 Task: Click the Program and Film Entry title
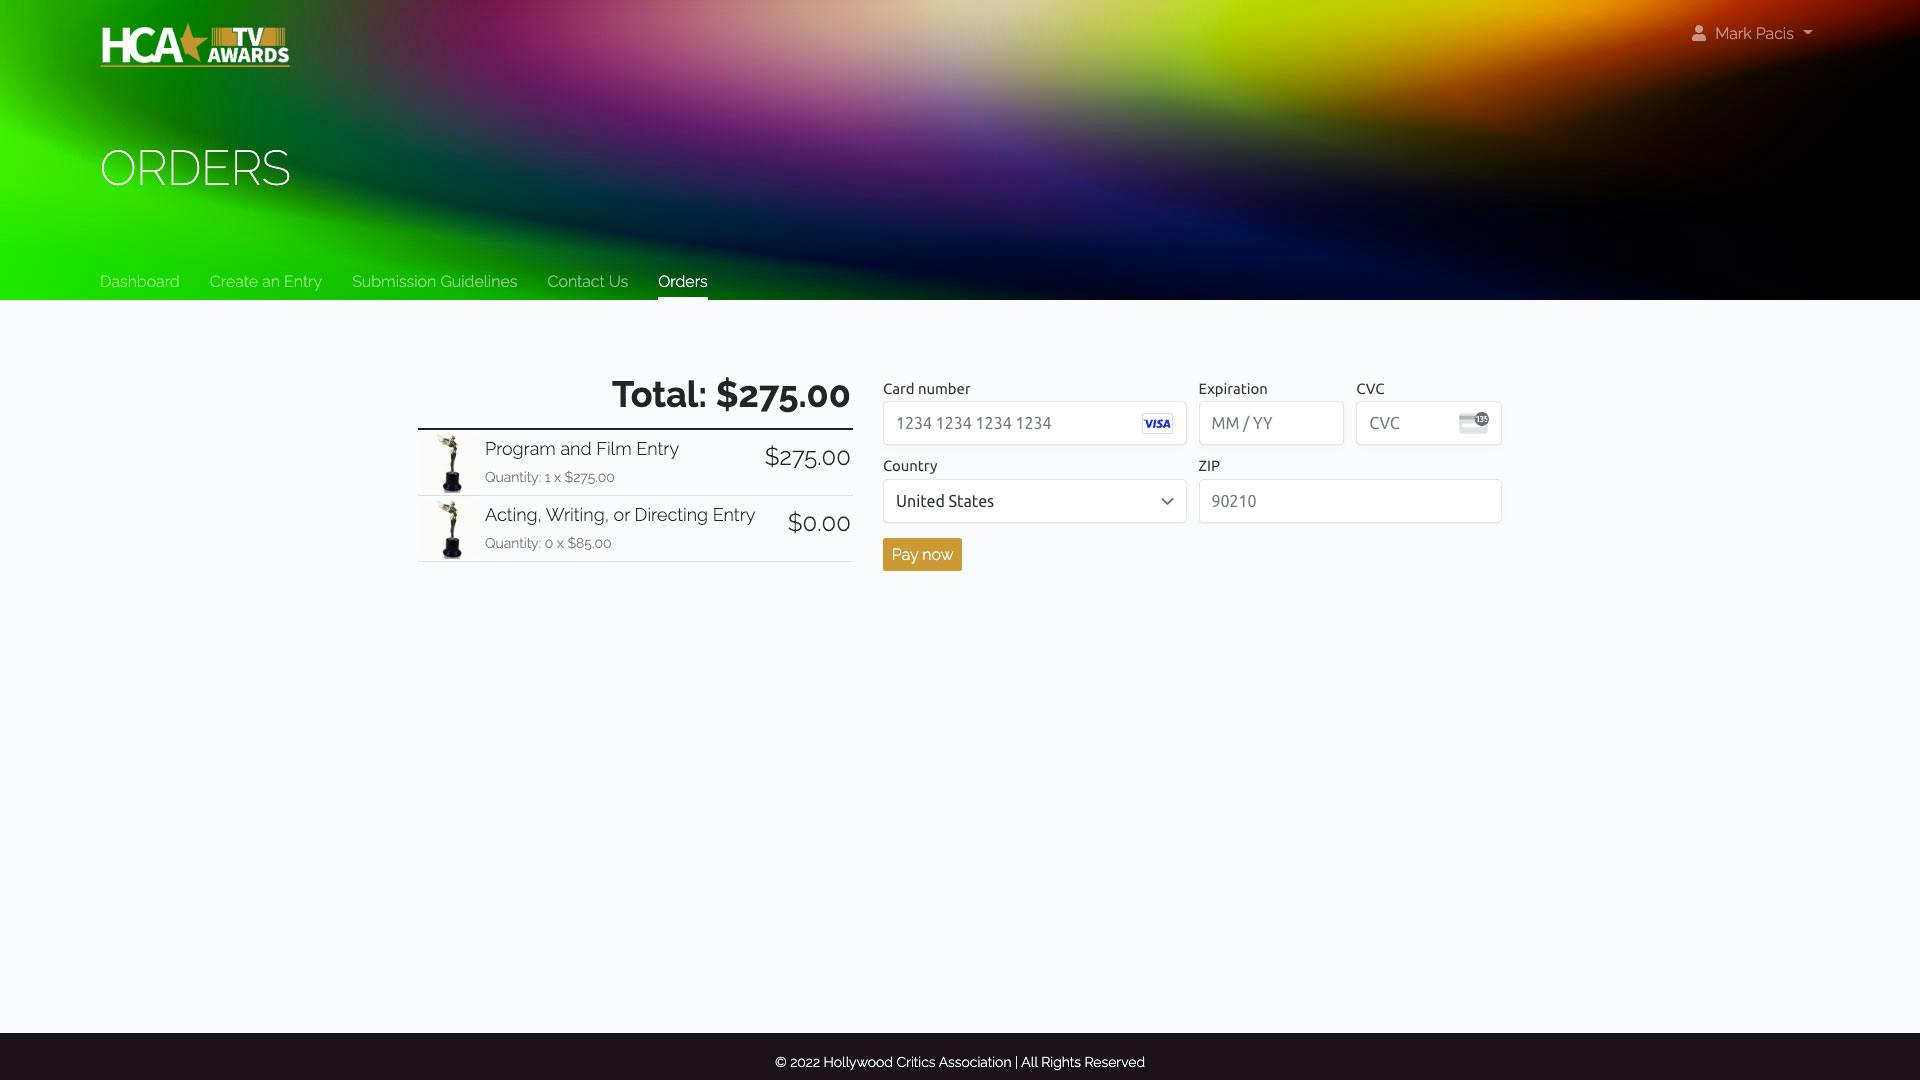click(581, 449)
